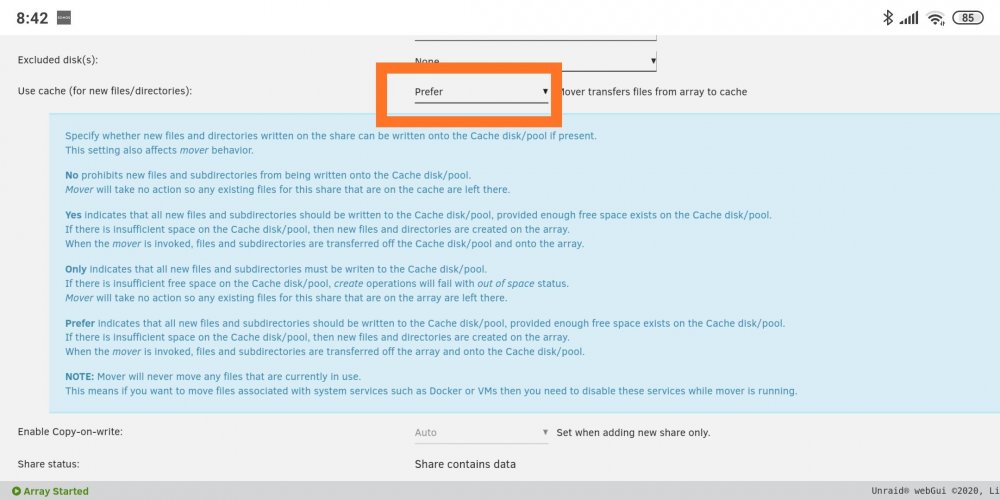
Task: Click the bold 'NOTE:' in help text
Action: [x=80, y=376]
